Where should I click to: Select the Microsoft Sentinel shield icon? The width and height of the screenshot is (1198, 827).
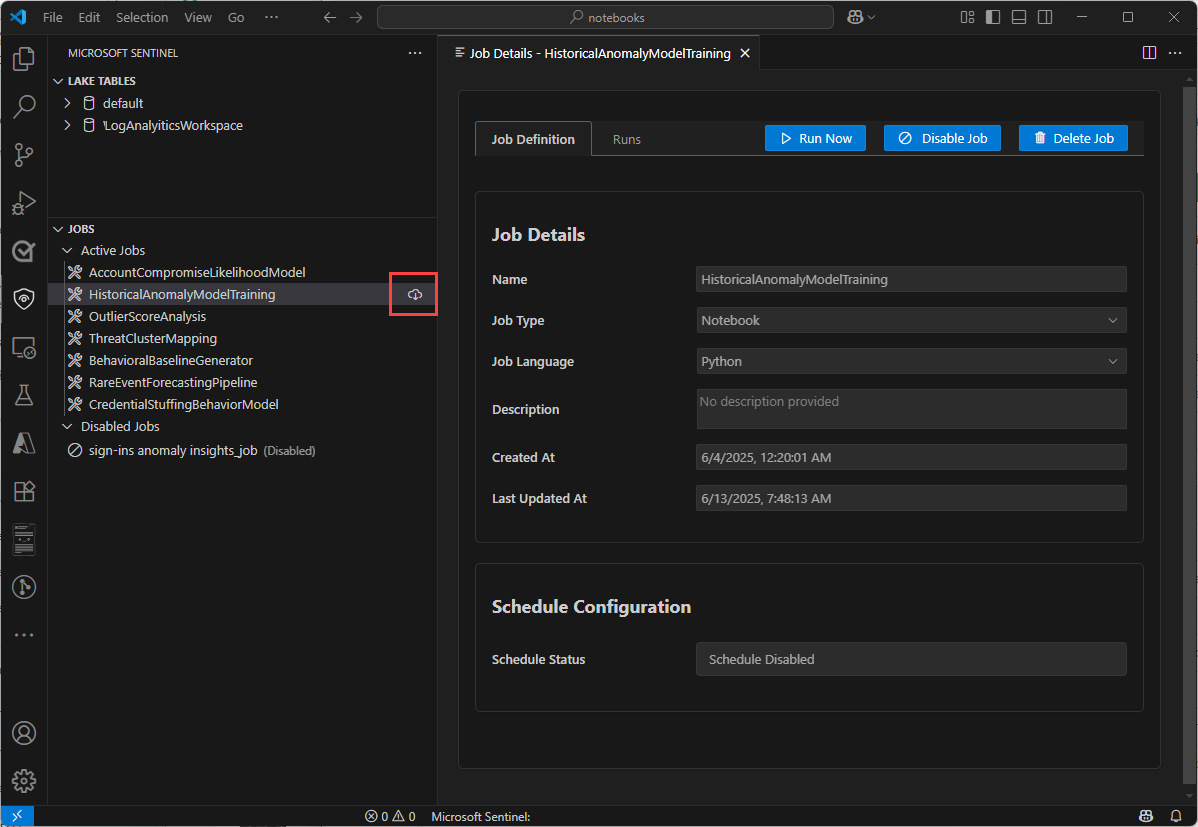24,298
